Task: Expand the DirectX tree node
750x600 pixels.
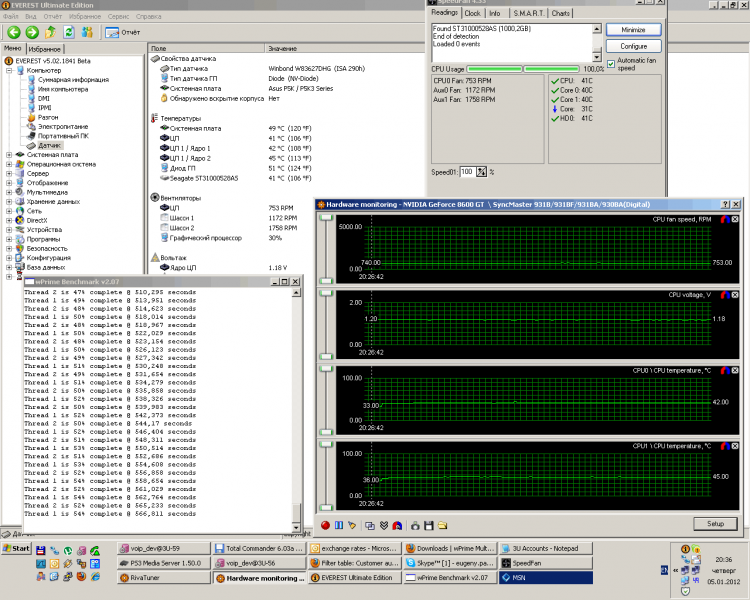Action: point(9,220)
